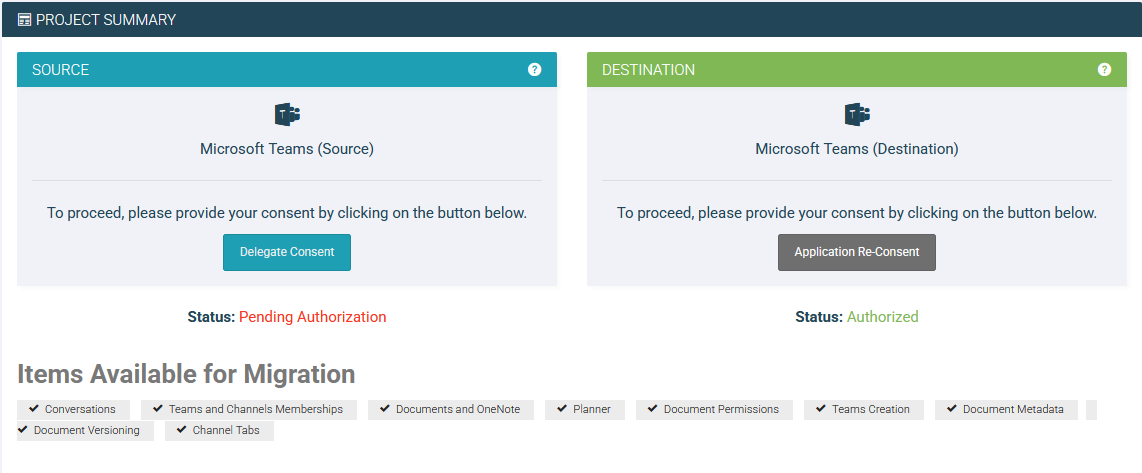Image resolution: width=1142 pixels, height=473 pixels.
Task: Click the Destination panel help question icon
Action: point(1104,70)
